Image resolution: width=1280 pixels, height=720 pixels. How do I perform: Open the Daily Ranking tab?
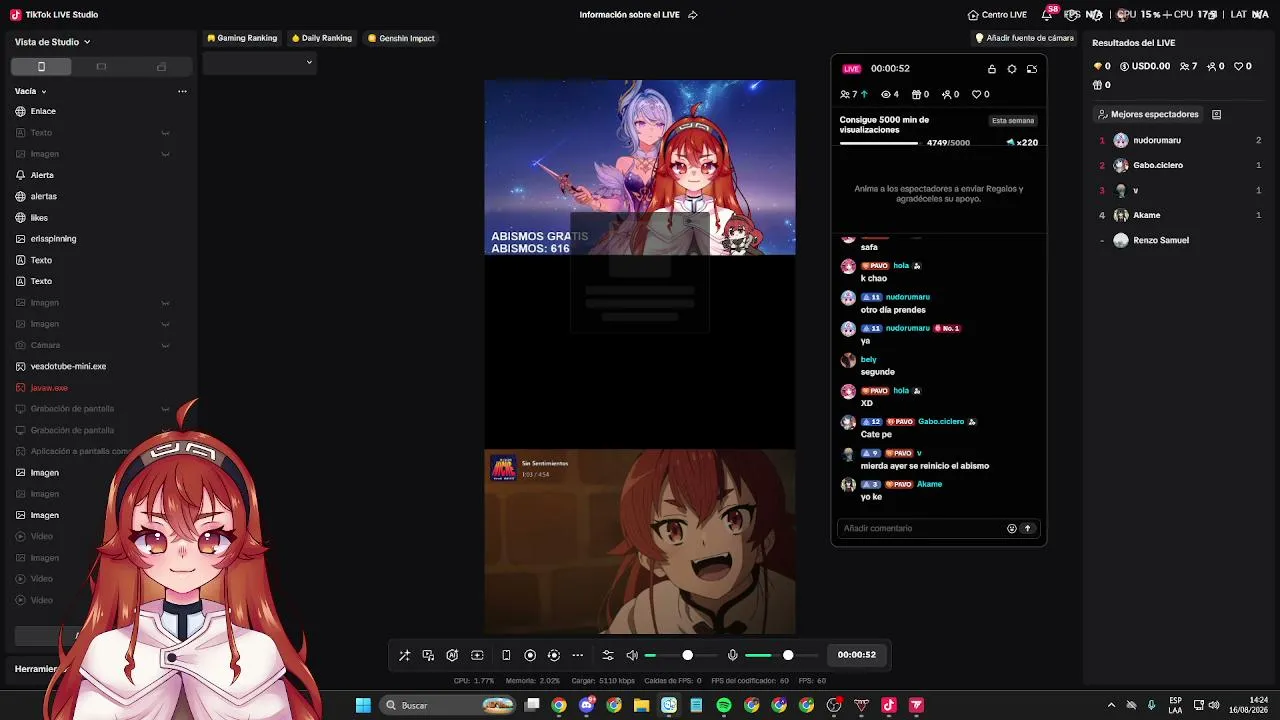[x=322, y=38]
